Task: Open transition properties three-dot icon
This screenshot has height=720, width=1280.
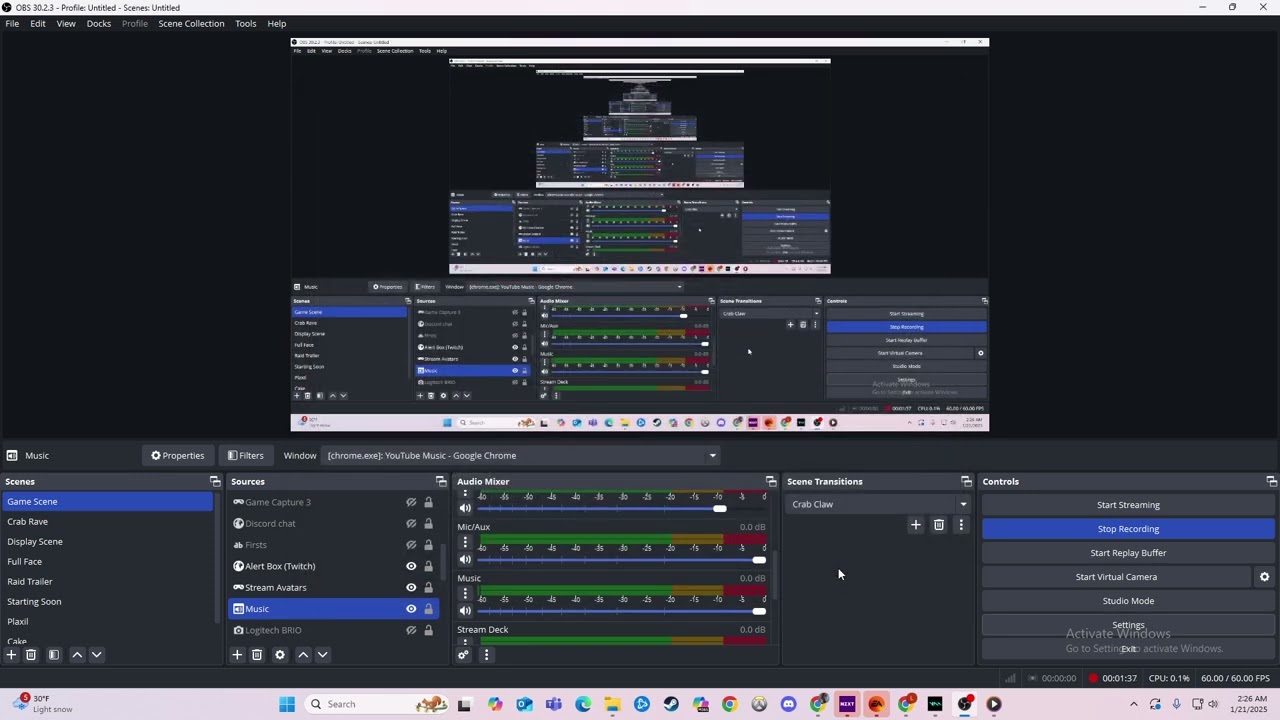Action: coord(961,525)
